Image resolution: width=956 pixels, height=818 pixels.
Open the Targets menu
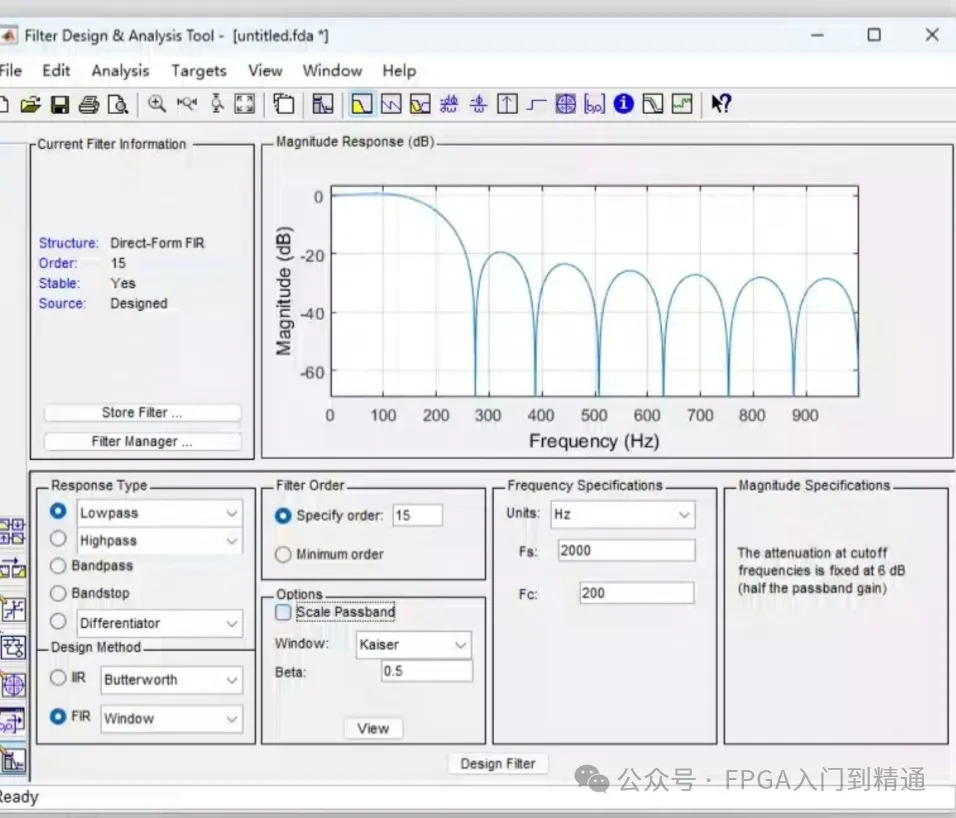[x=198, y=71]
